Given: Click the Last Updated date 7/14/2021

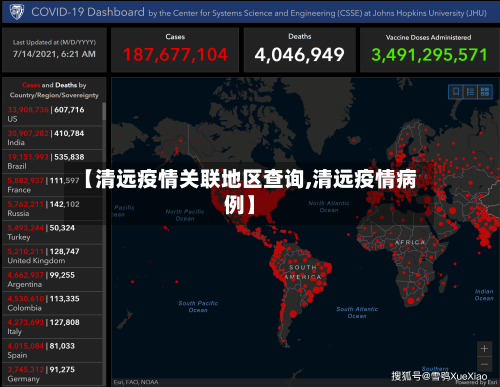Looking at the screenshot, I should [x=54, y=54].
